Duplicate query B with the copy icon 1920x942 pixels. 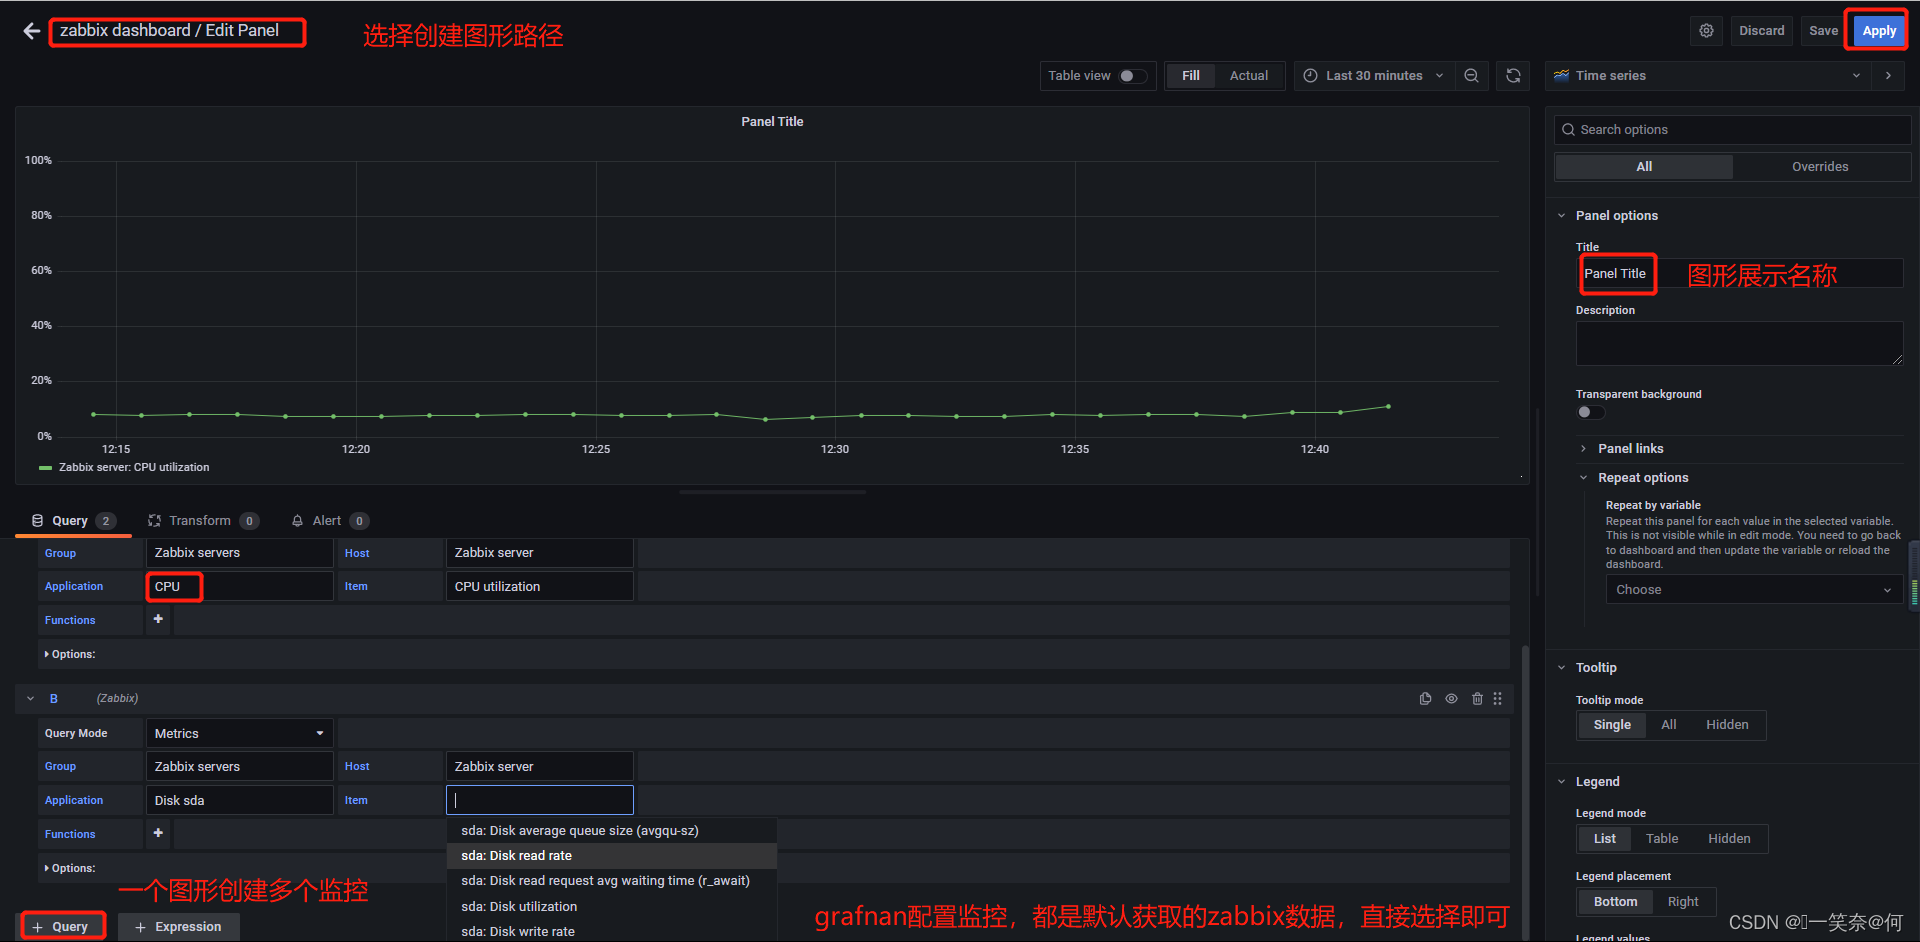pyautogui.click(x=1425, y=699)
